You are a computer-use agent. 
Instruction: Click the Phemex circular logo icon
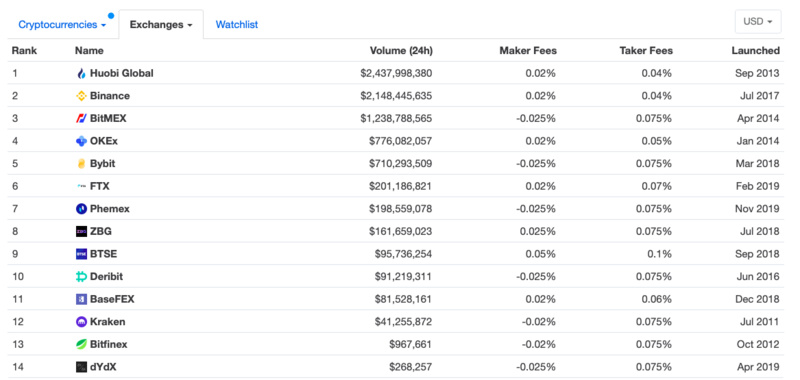[x=81, y=209]
